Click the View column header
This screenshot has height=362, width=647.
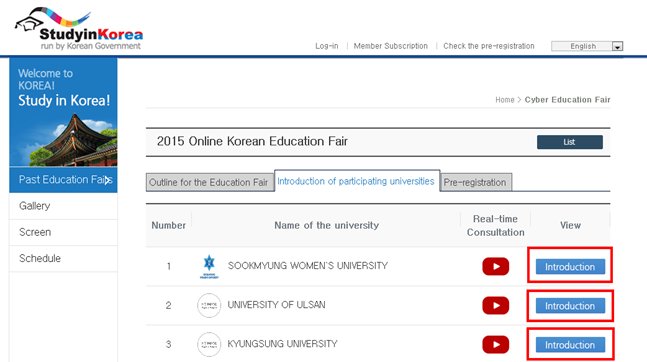coord(570,225)
